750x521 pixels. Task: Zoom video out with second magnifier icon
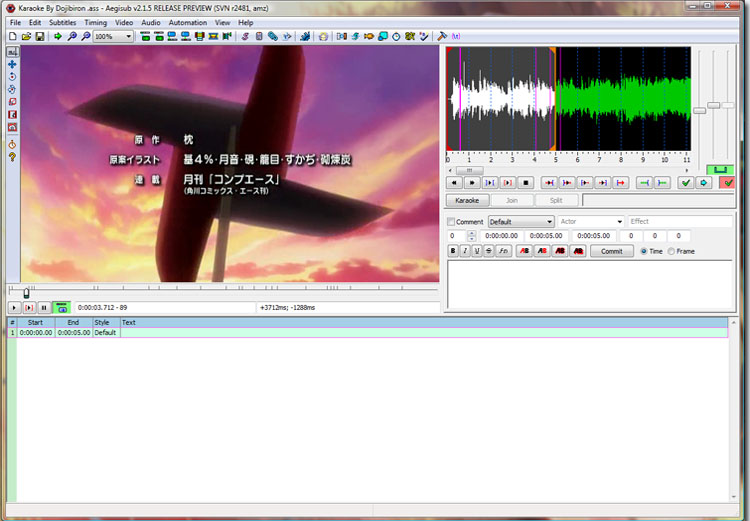(x=86, y=36)
